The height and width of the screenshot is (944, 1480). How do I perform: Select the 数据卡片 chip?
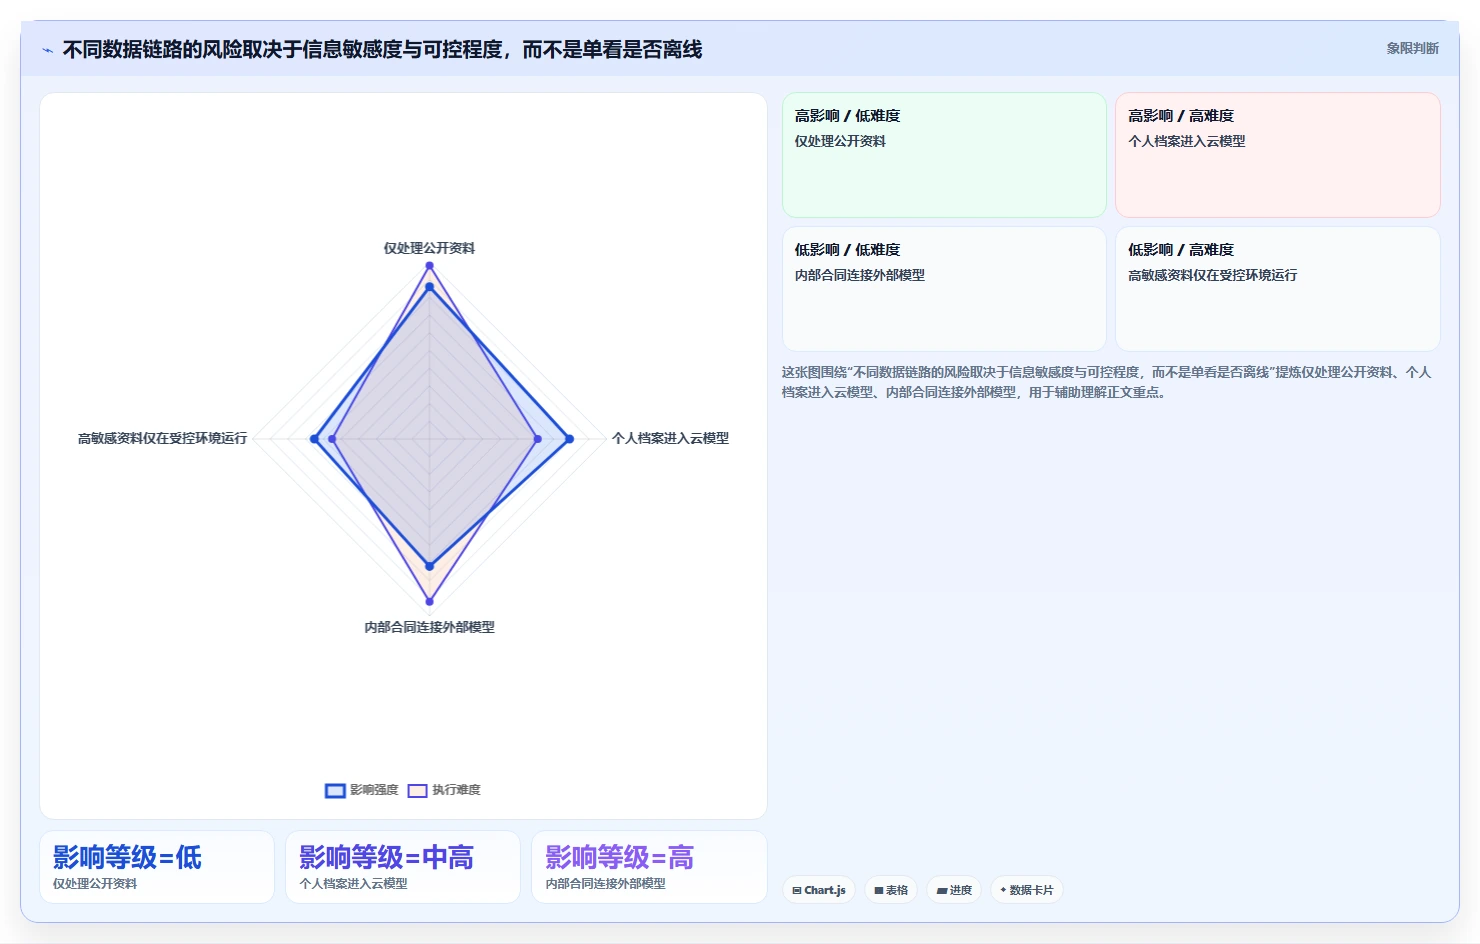[x=1026, y=890]
